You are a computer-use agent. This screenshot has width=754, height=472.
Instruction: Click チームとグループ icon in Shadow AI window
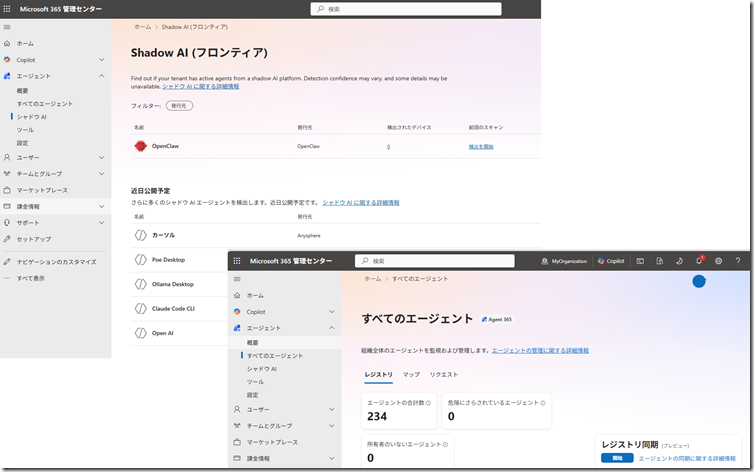7,174
